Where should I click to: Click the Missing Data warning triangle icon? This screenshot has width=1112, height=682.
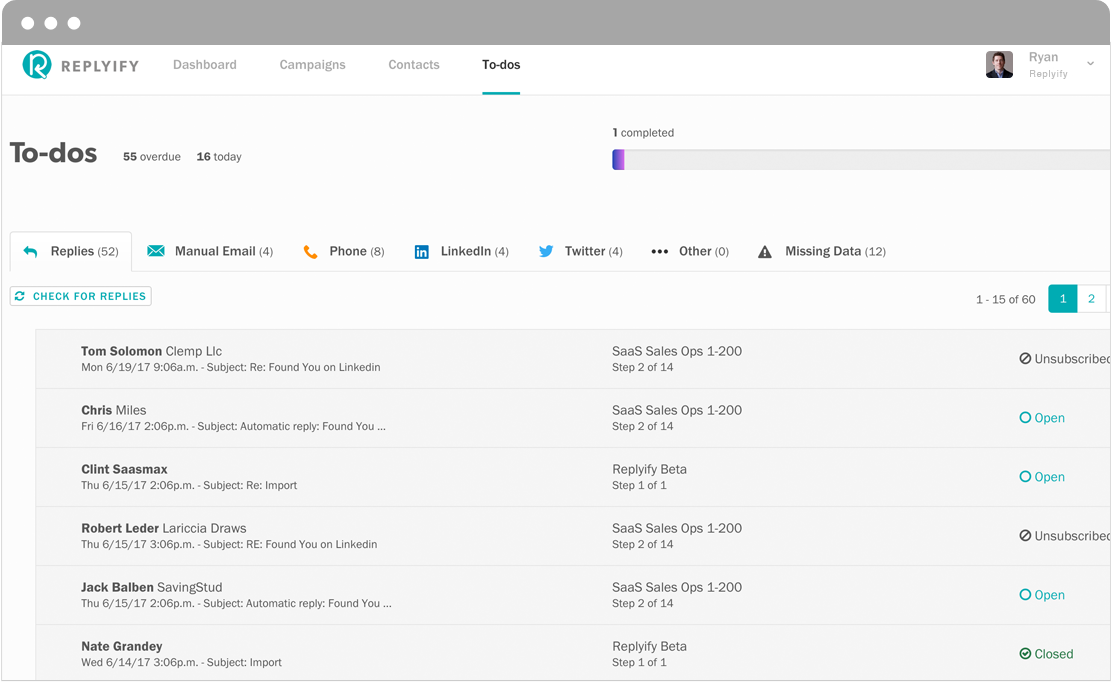coord(764,252)
